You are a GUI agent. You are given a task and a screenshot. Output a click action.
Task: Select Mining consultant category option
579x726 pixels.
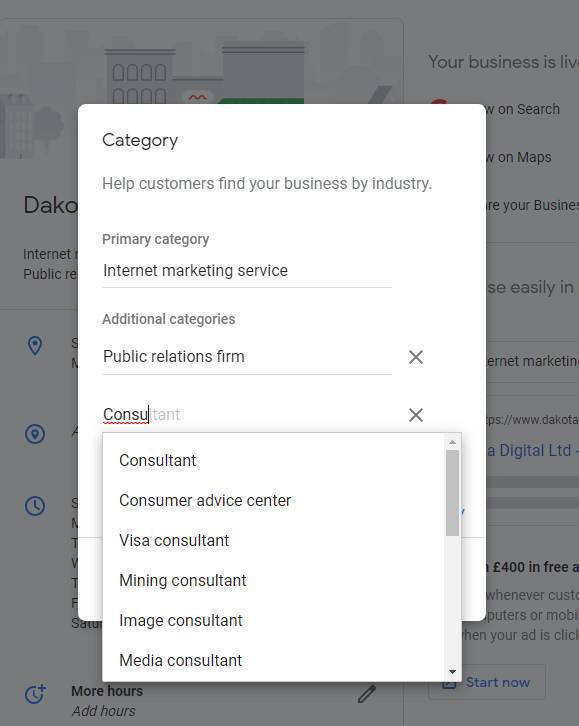(273, 580)
